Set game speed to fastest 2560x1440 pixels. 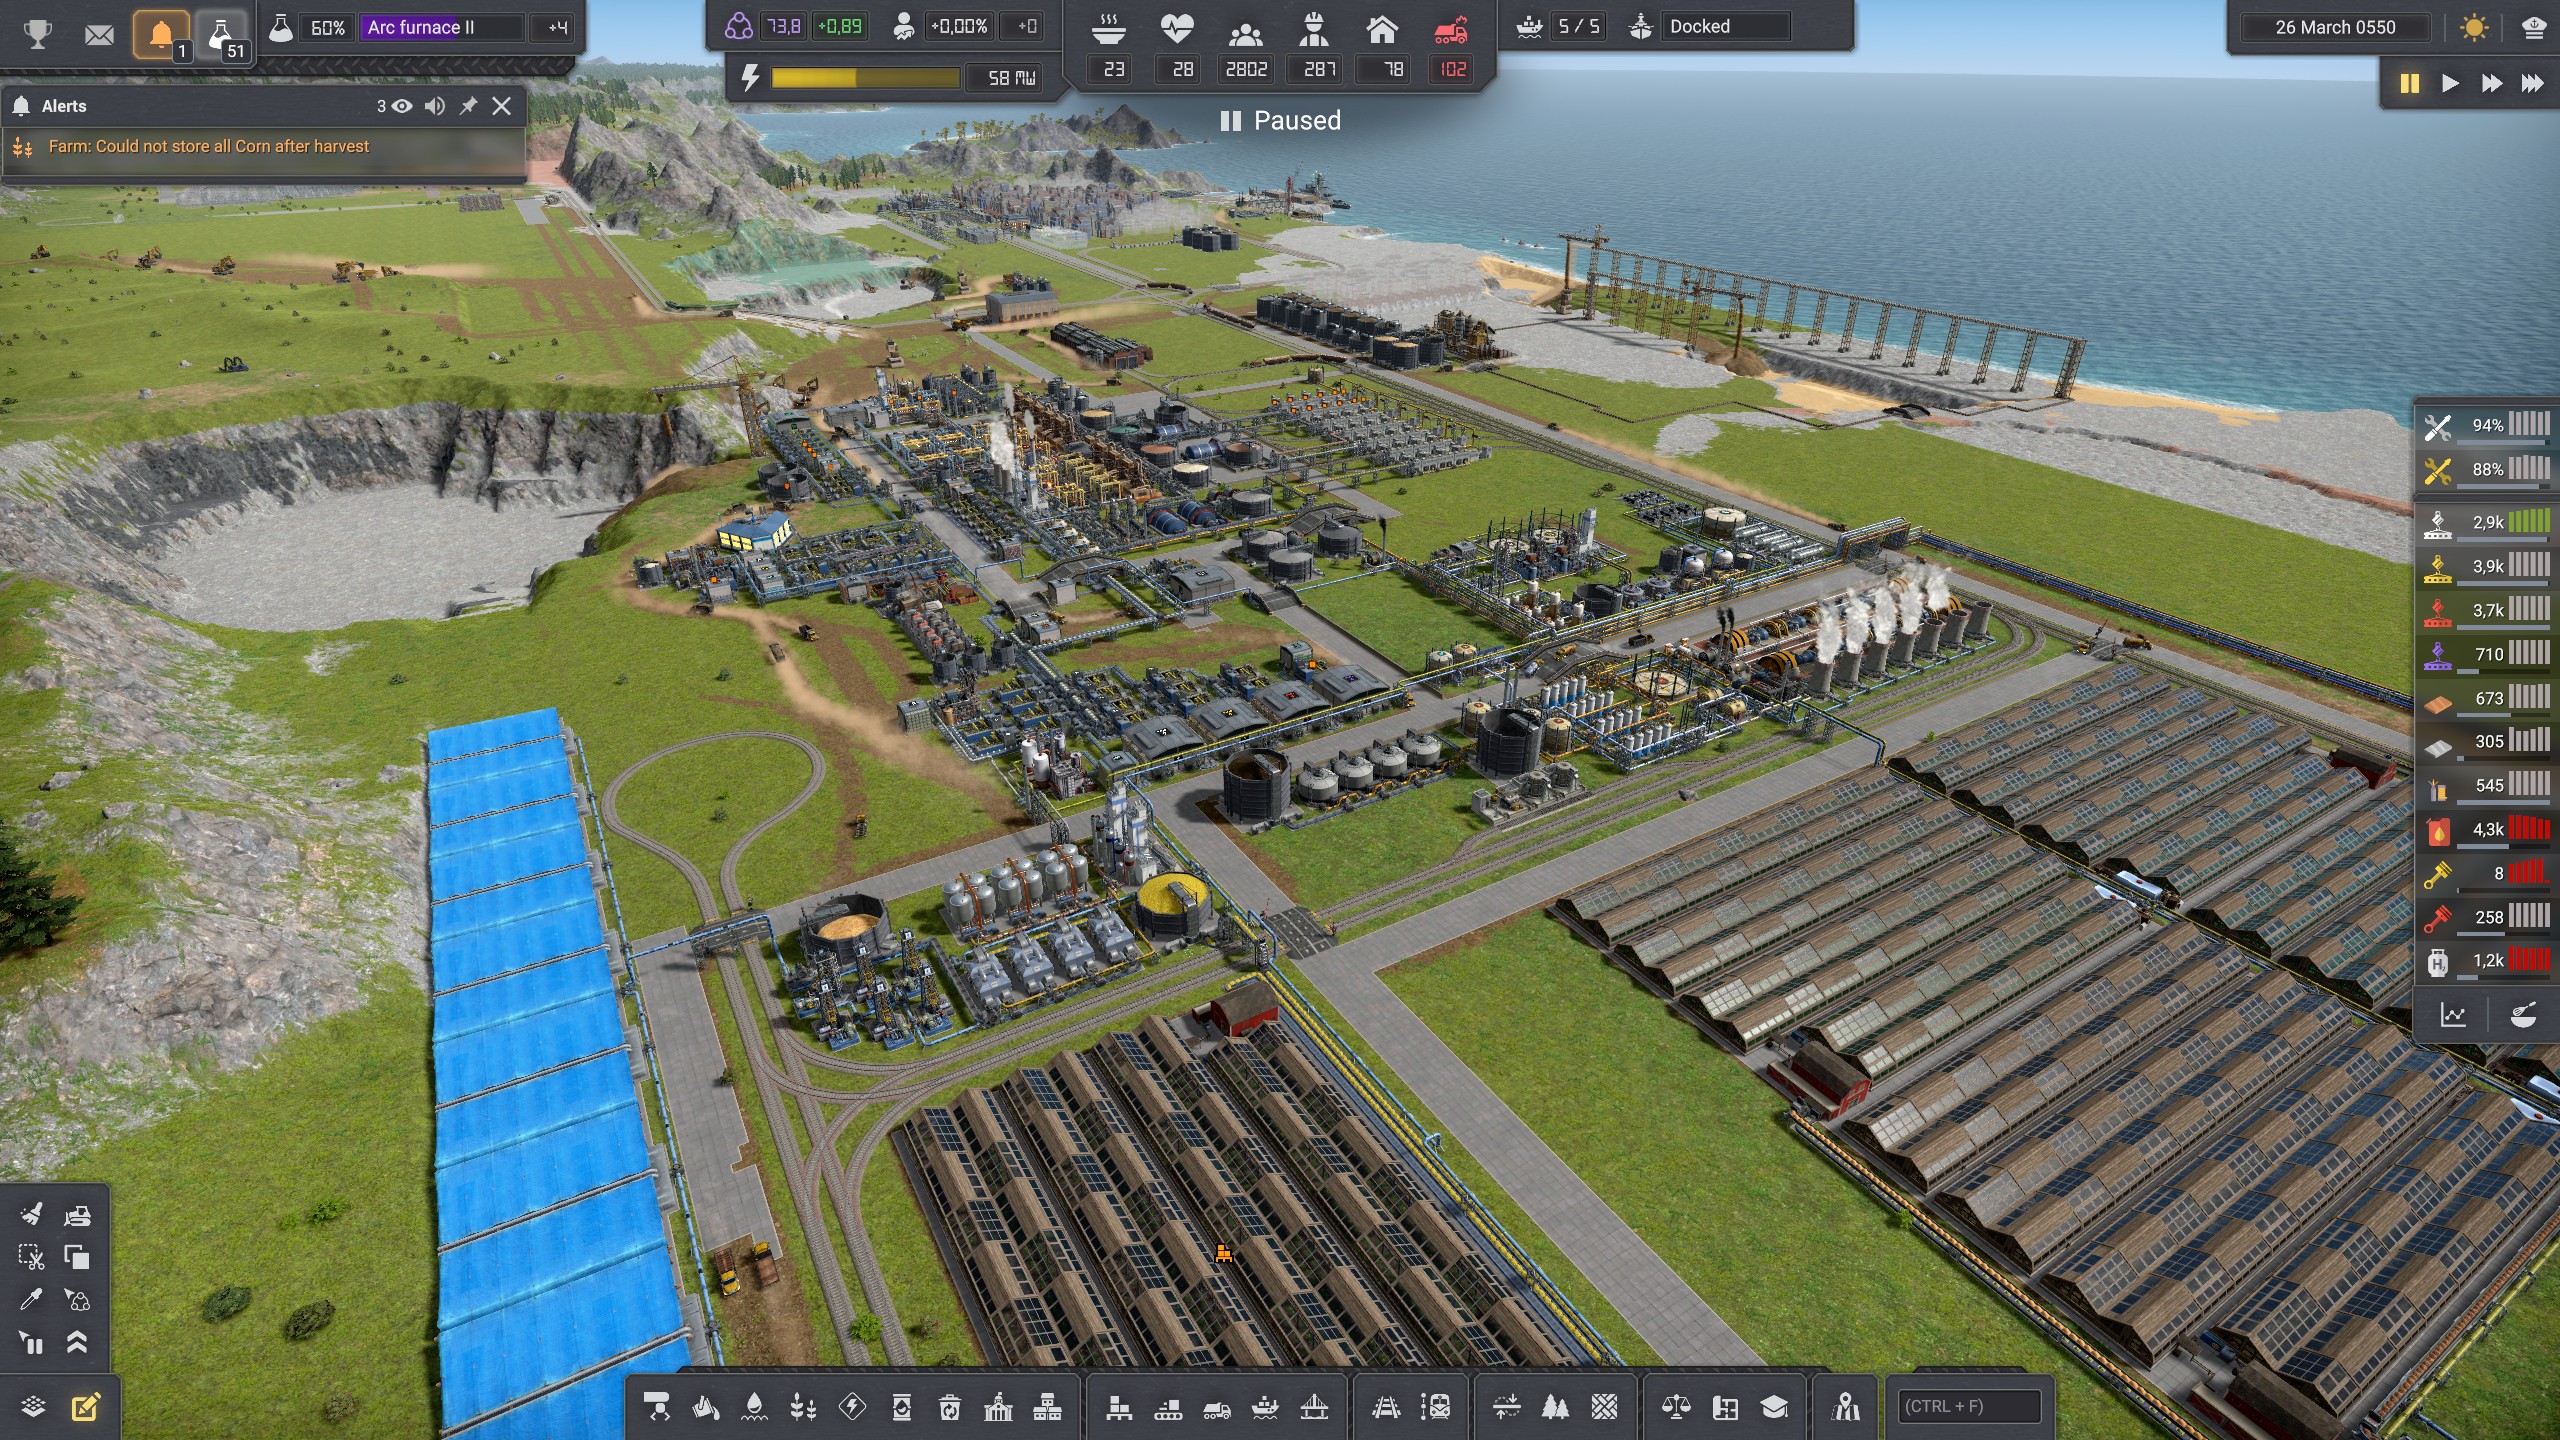coord(2532,83)
